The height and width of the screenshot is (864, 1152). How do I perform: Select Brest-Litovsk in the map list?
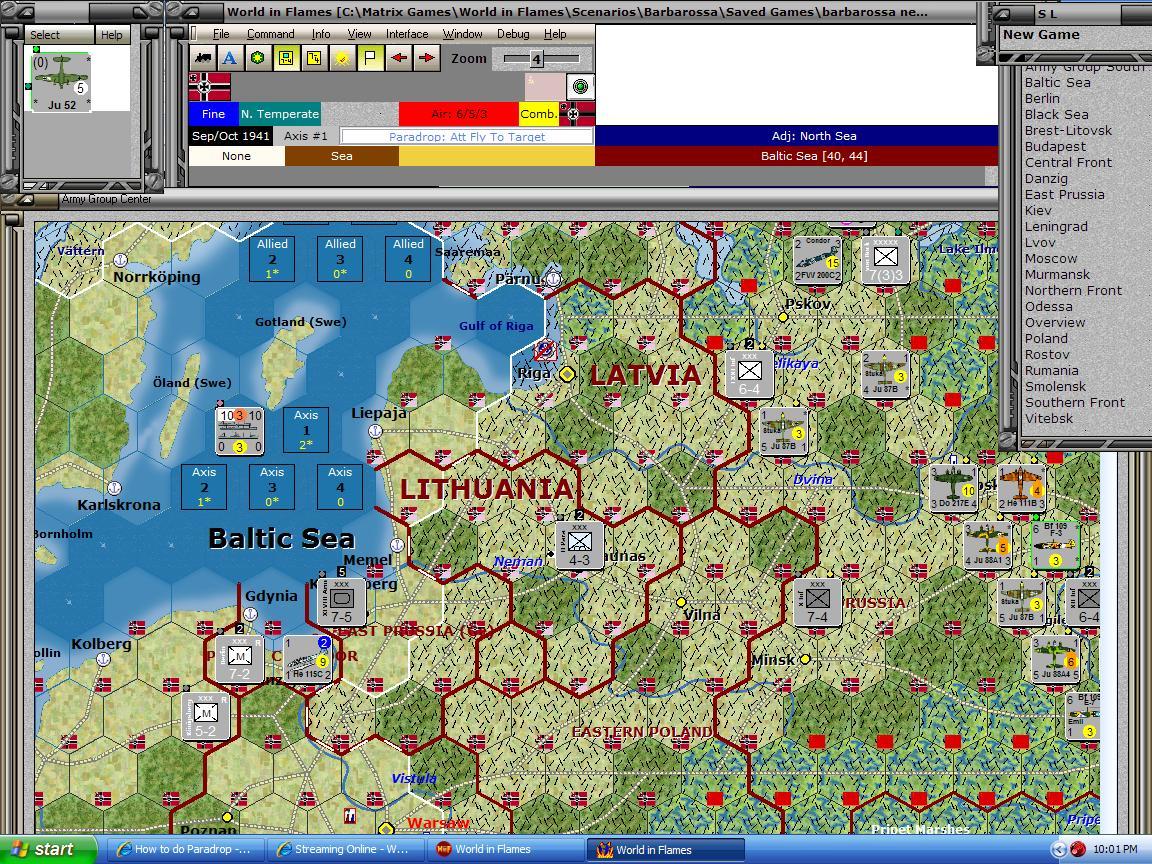(1068, 130)
